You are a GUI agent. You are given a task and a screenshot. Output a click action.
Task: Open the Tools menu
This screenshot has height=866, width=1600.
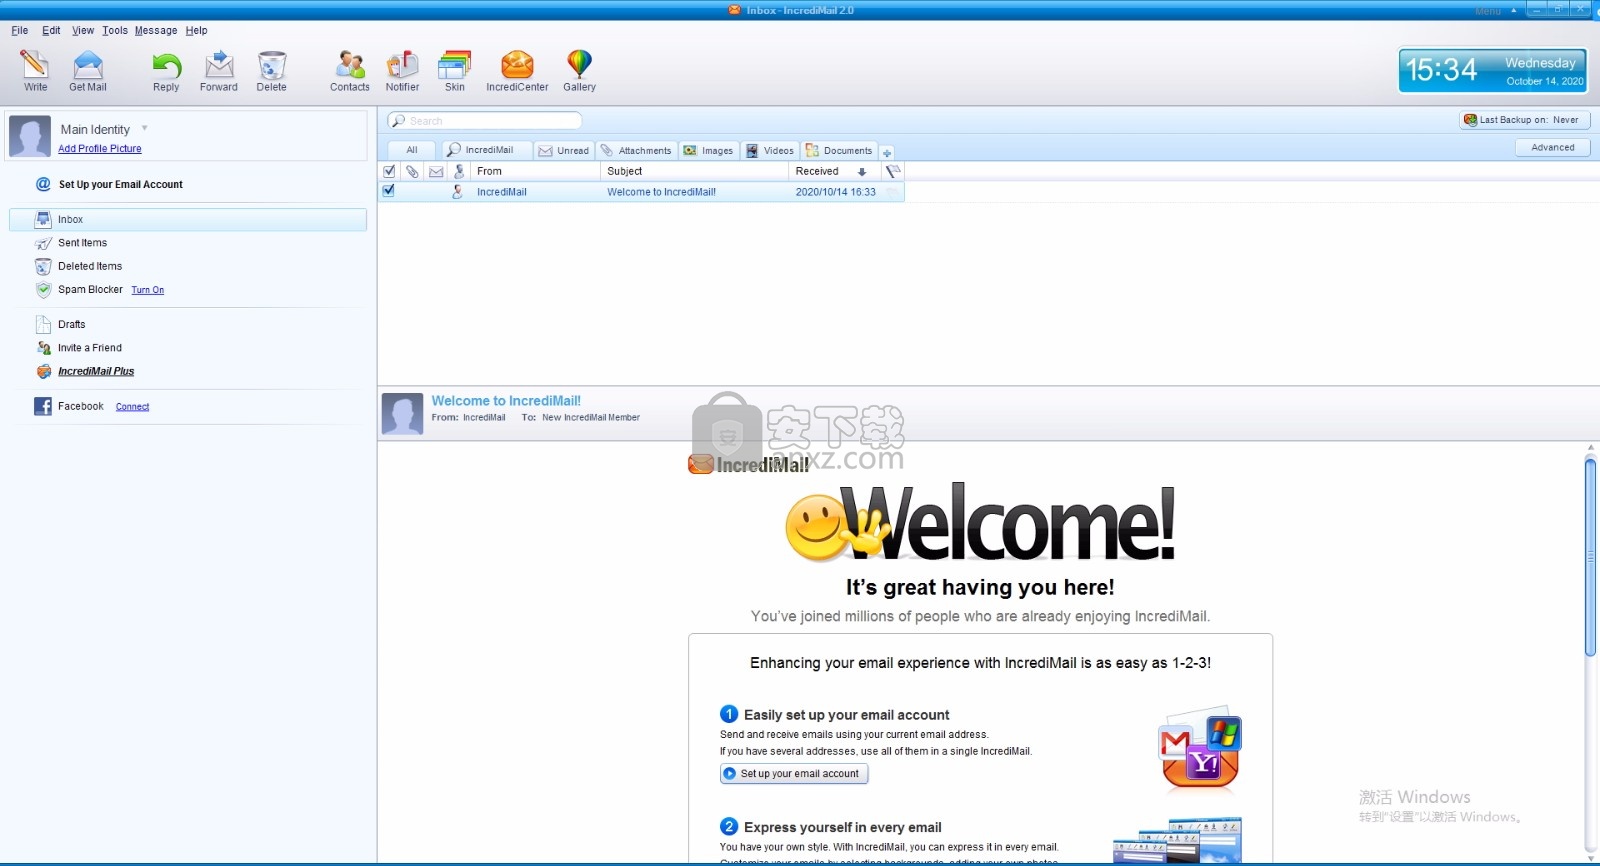(115, 30)
